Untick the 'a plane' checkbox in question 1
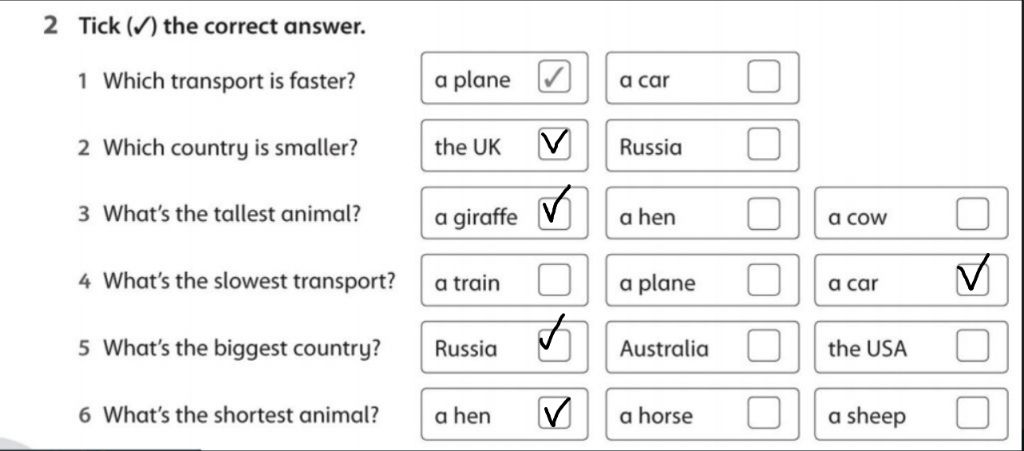The image size is (1024, 451). coord(554,77)
